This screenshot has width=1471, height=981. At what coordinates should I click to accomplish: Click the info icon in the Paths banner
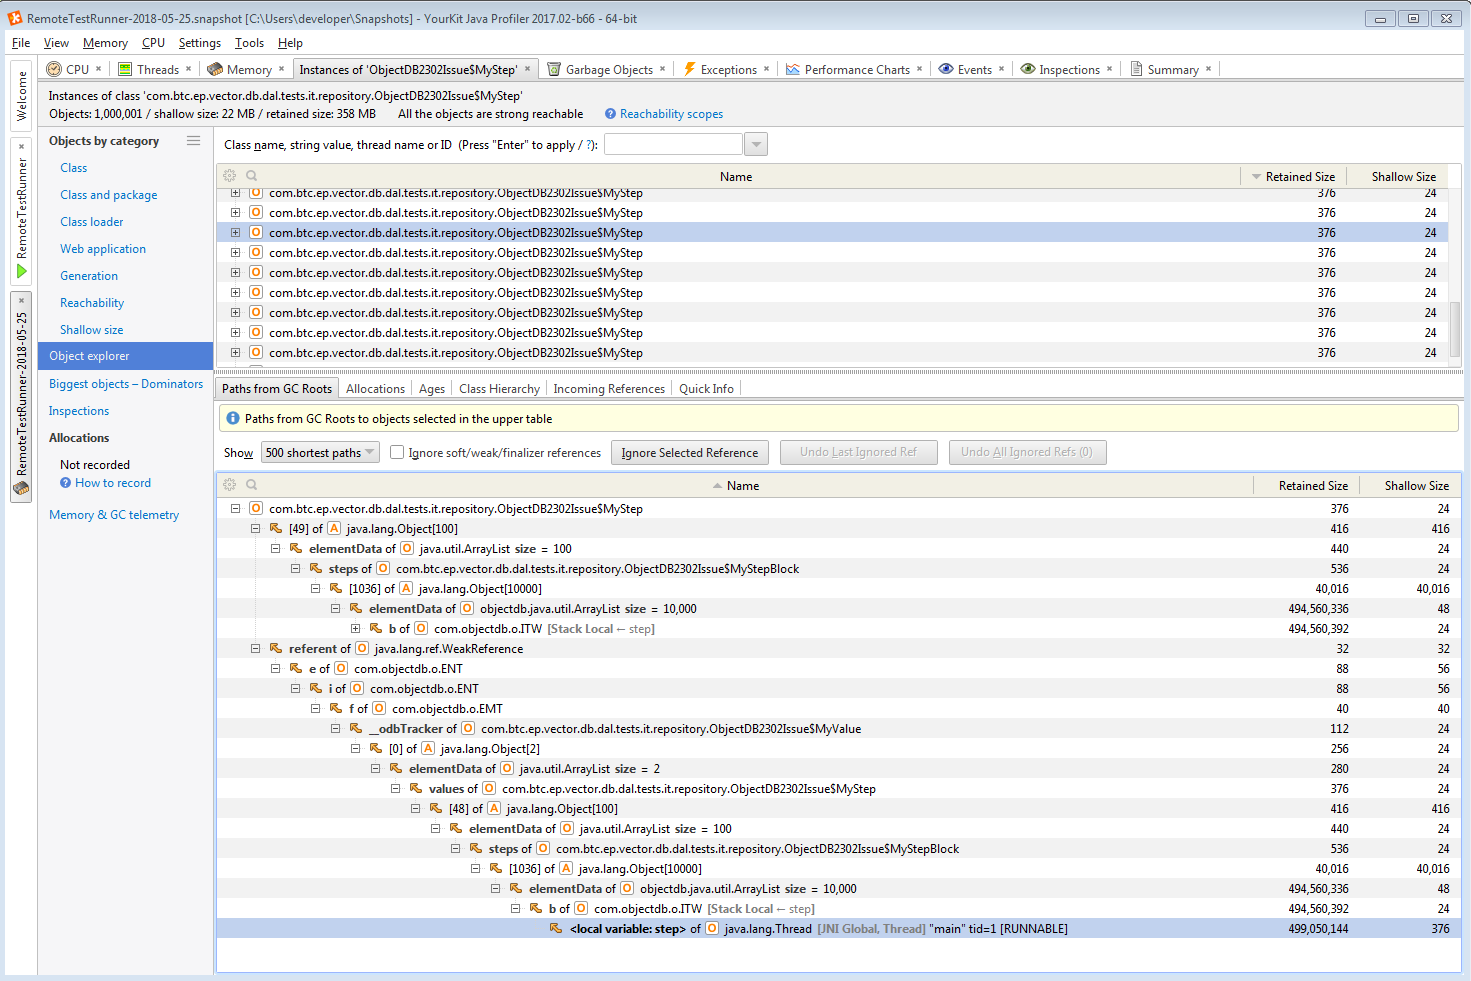click(x=232, y=419)
